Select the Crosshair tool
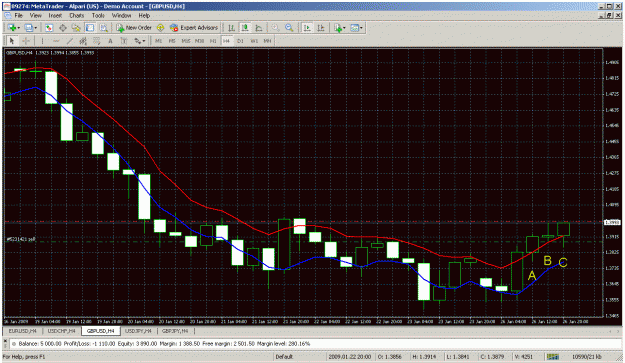 [x=26, y=41]
